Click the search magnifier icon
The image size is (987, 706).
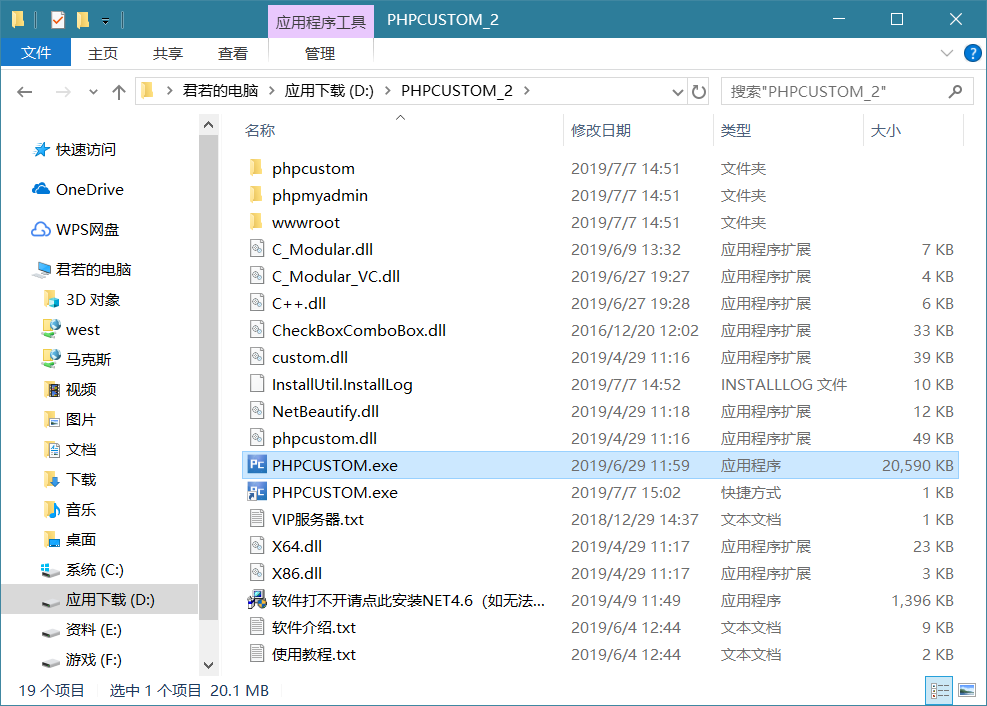click(x=955, y=92)
